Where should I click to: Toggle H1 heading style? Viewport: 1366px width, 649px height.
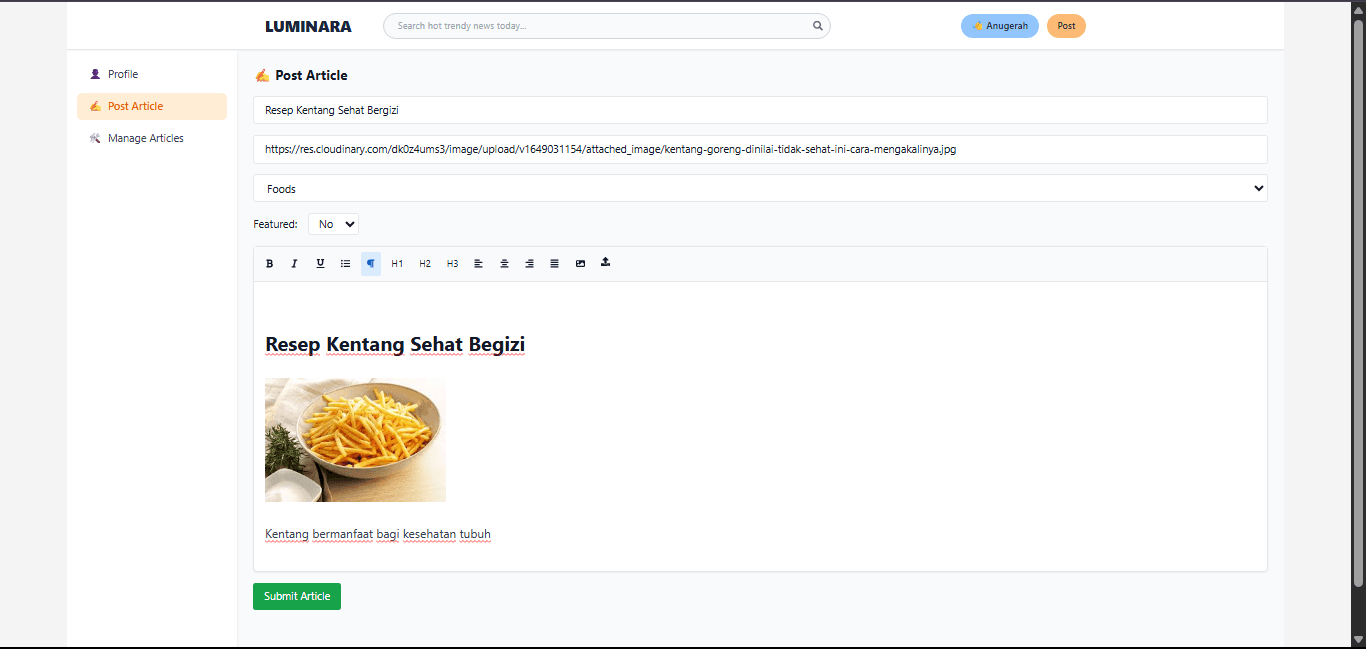click(x=397, y=264)
